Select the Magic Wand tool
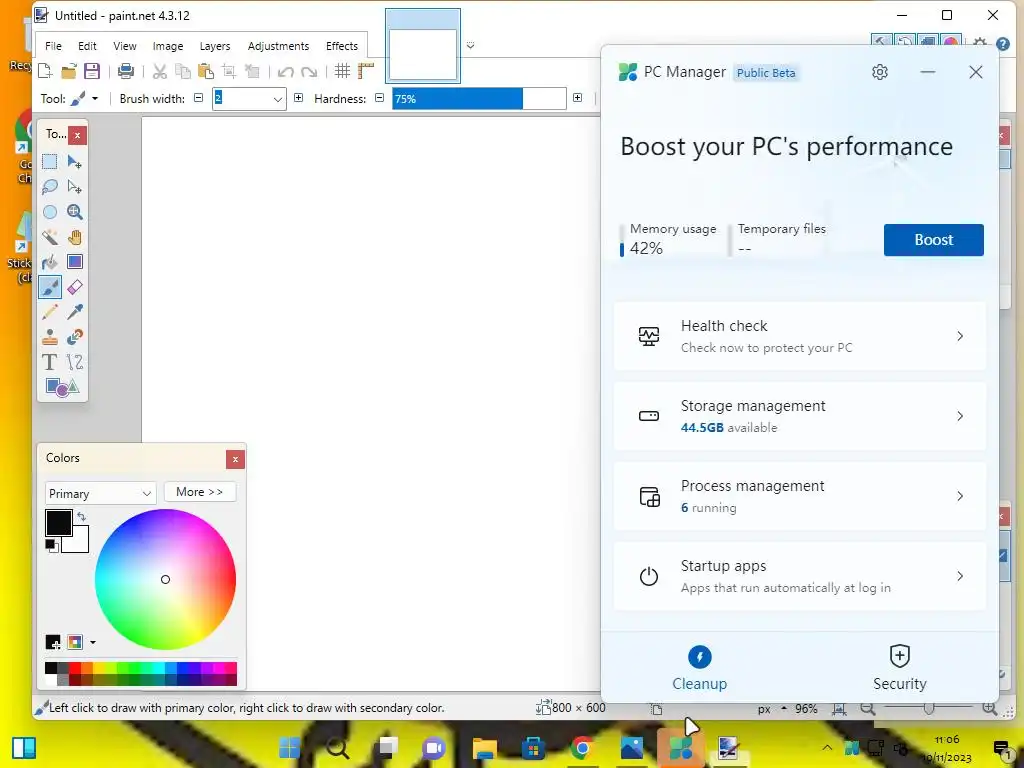Viewport: 1024px width, 768px height. coord(50,237)
